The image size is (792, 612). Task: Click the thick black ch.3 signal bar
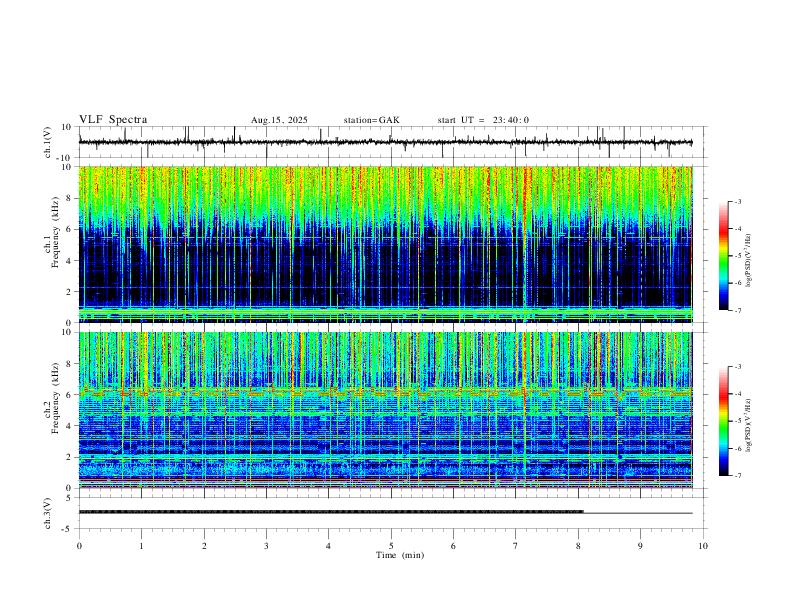tap(331, 512)
